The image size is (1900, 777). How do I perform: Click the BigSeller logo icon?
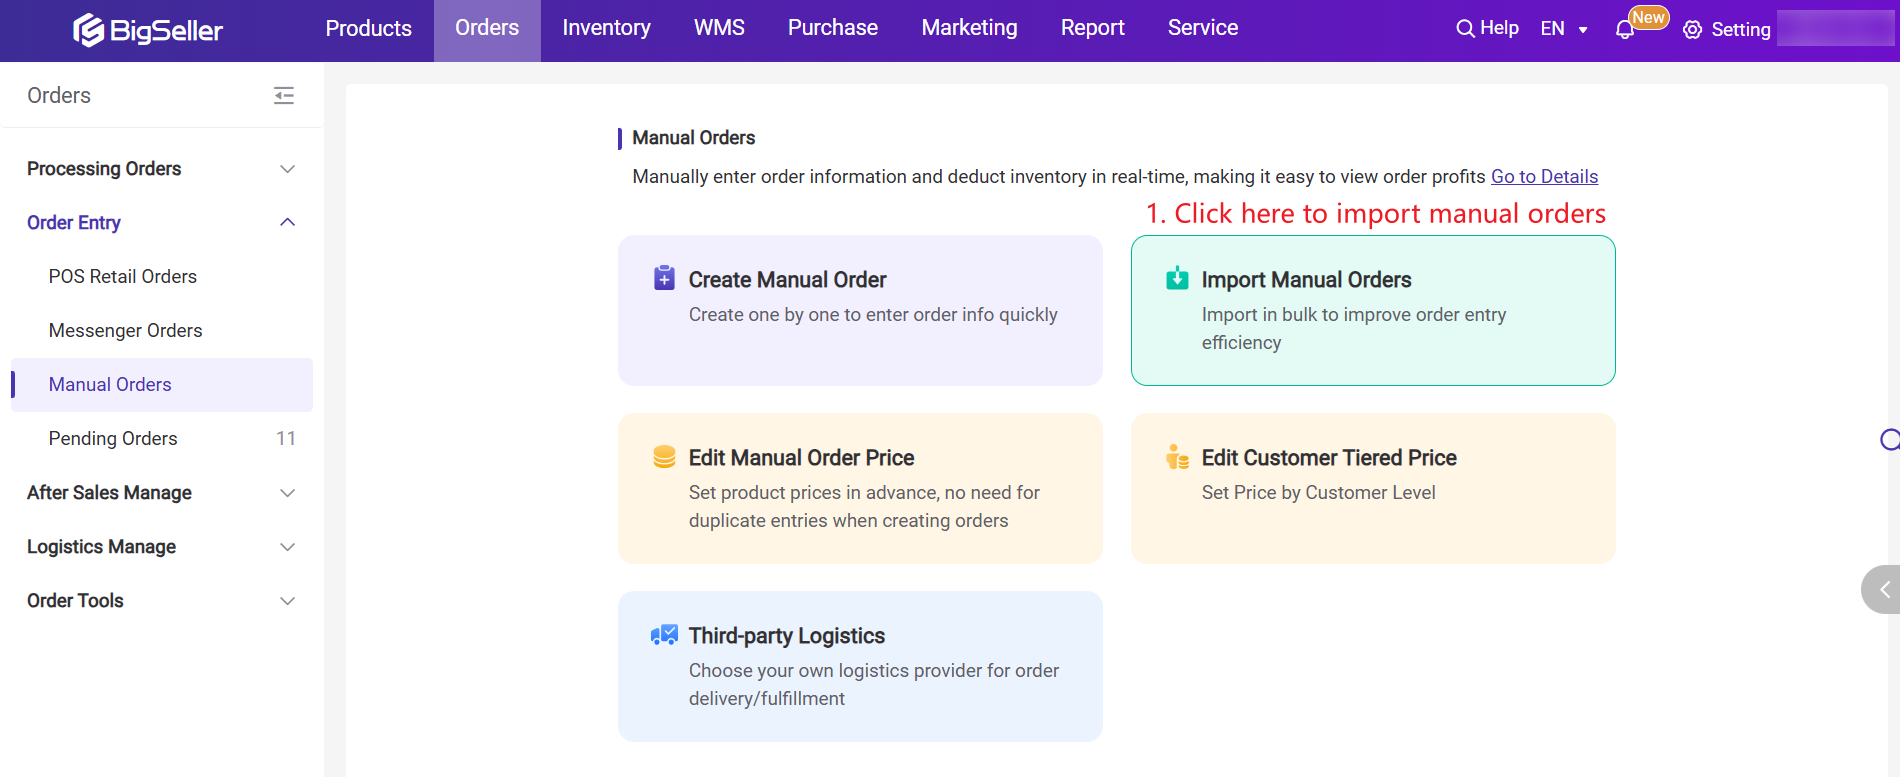click(89, 30)
